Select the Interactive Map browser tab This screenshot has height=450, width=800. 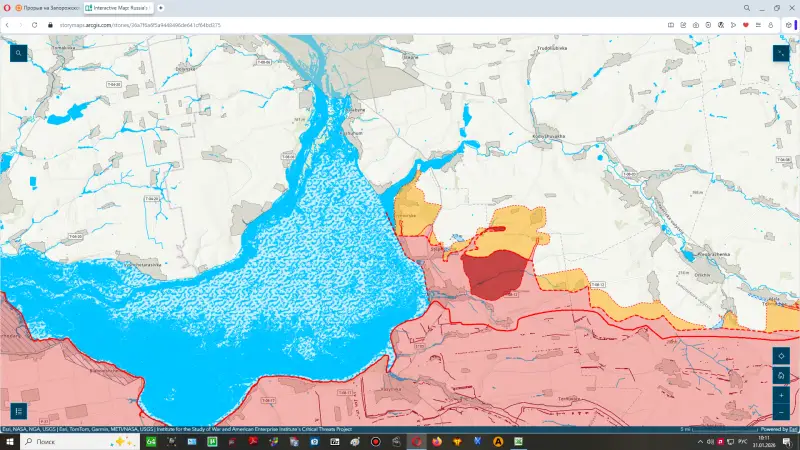(x=117, y=7)
